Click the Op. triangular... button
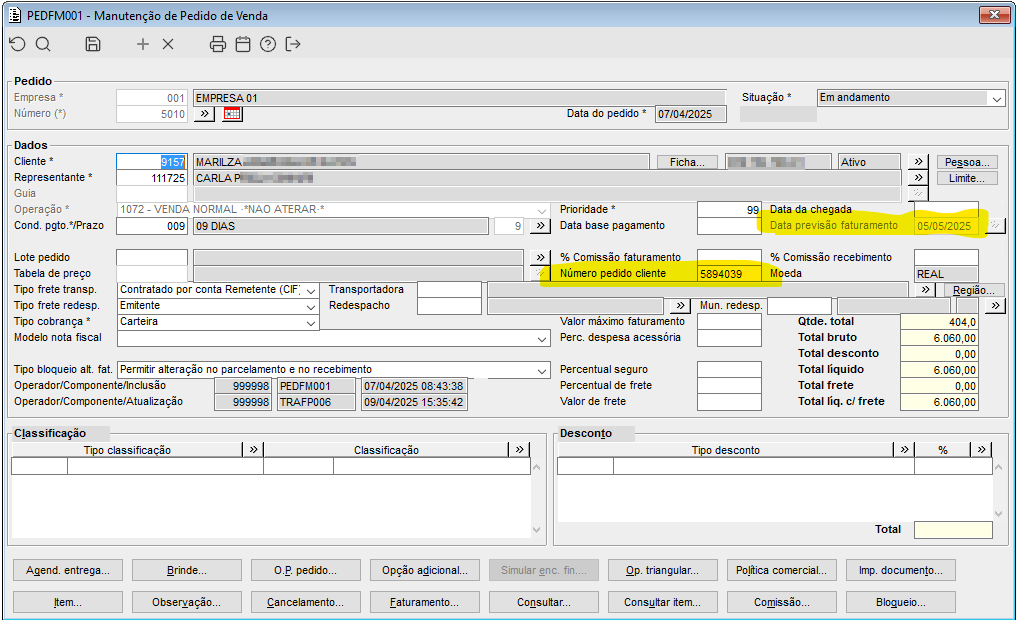The height and width of the screenshot is (620, 1016). (663, 570)
